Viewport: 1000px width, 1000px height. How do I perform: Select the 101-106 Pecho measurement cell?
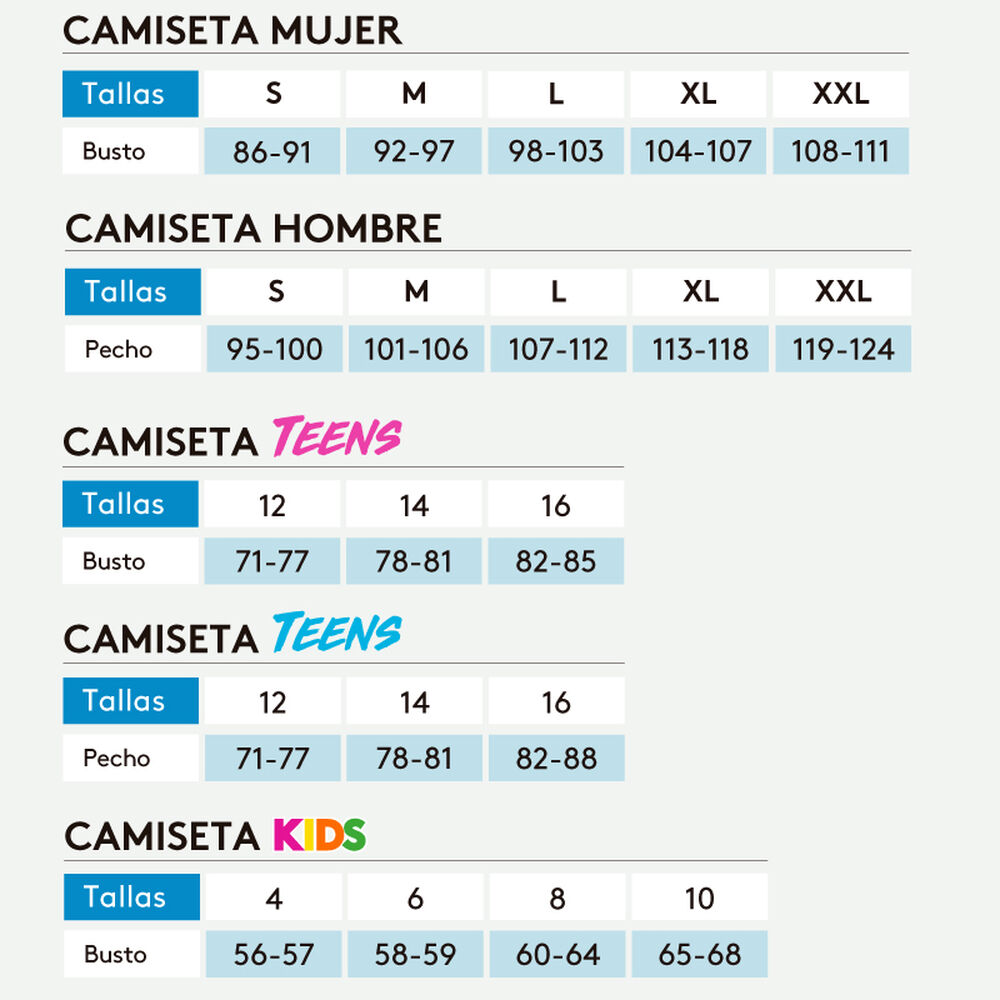(x=416, y=349)
